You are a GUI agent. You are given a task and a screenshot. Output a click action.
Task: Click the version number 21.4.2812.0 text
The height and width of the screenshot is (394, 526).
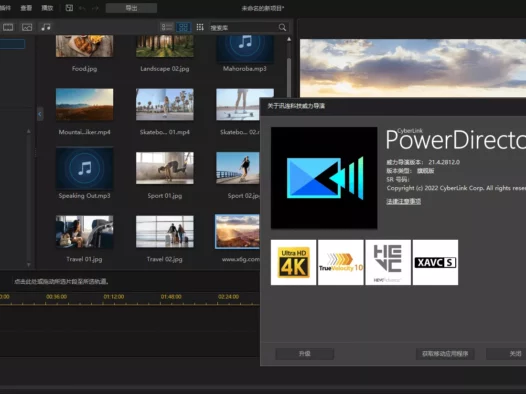point(444,162)
